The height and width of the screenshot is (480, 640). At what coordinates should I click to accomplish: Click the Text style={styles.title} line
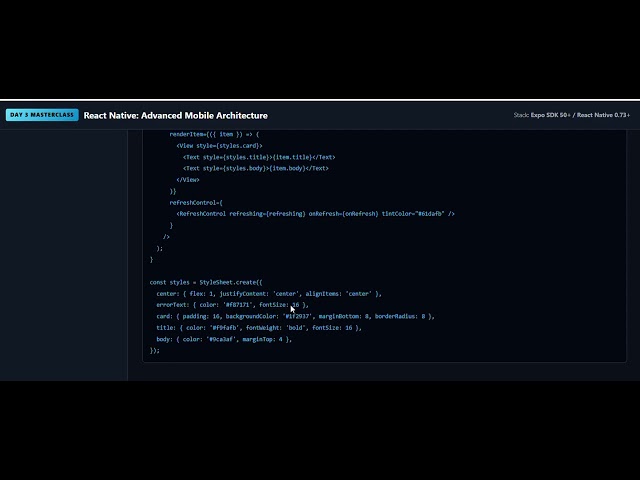pyautogui.click(x=259, y=157)
